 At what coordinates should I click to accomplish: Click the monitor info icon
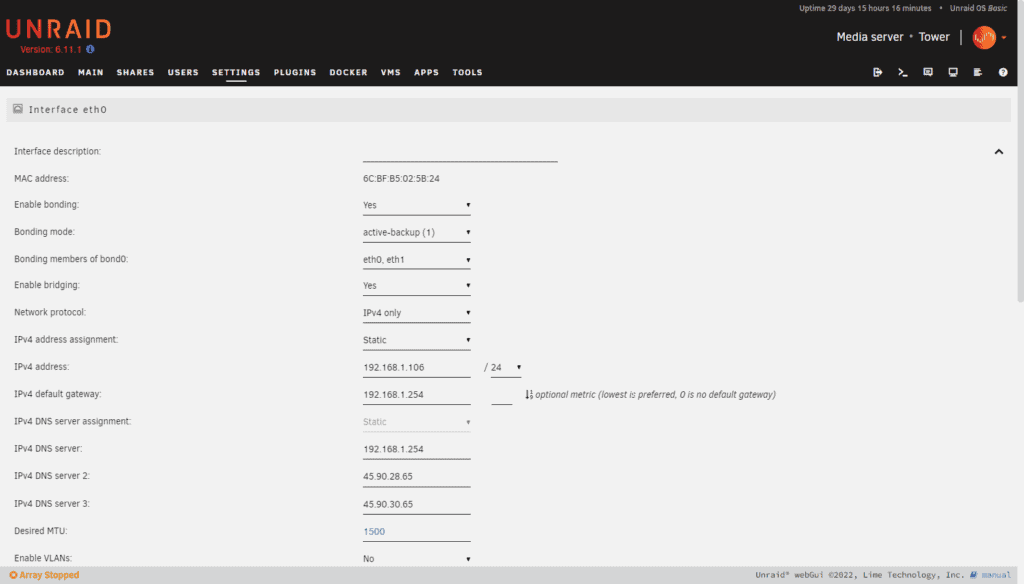(953, 72)
